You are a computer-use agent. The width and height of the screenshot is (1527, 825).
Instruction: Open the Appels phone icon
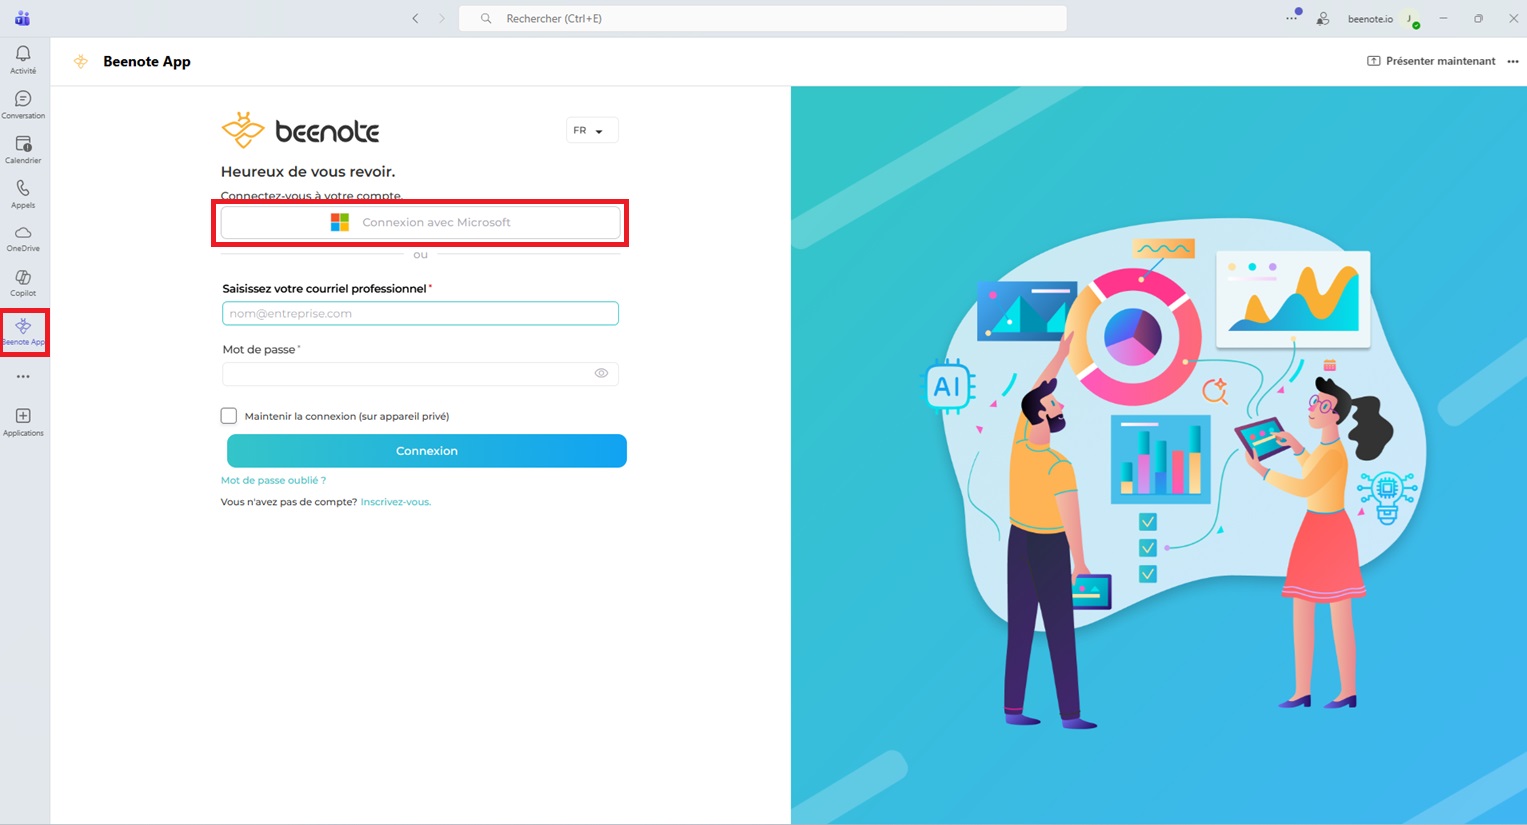[x=23, y=193]
